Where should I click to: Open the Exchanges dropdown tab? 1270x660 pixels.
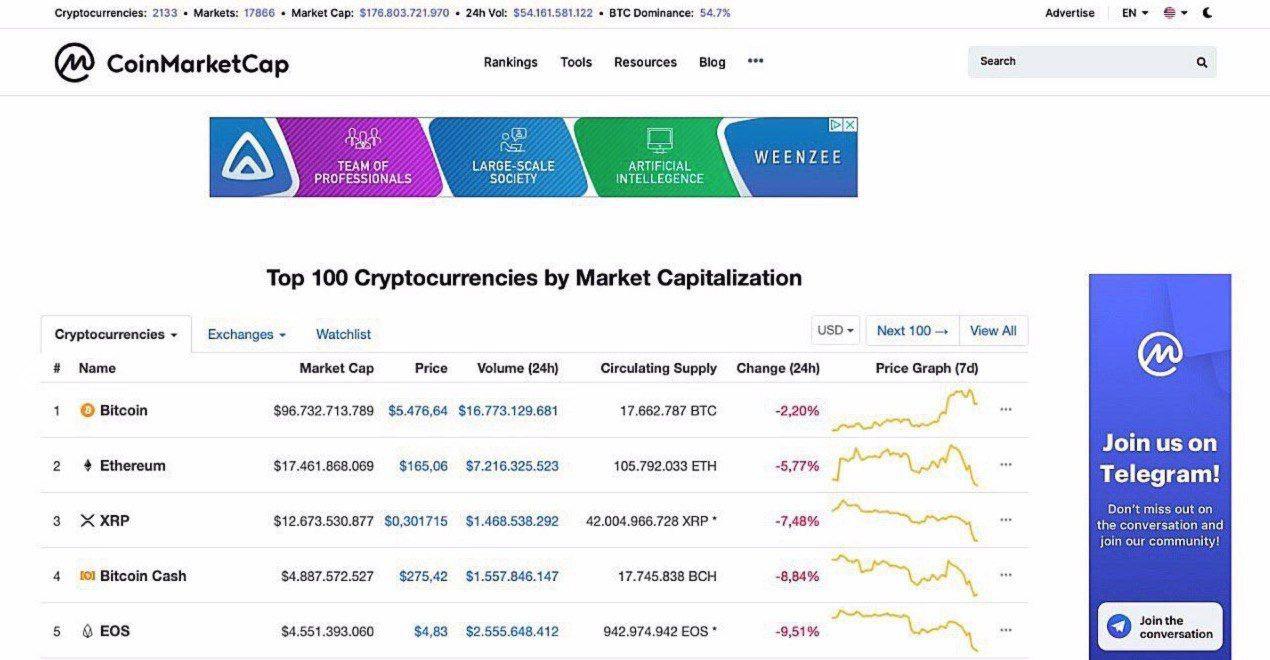(x=247, y=334)
